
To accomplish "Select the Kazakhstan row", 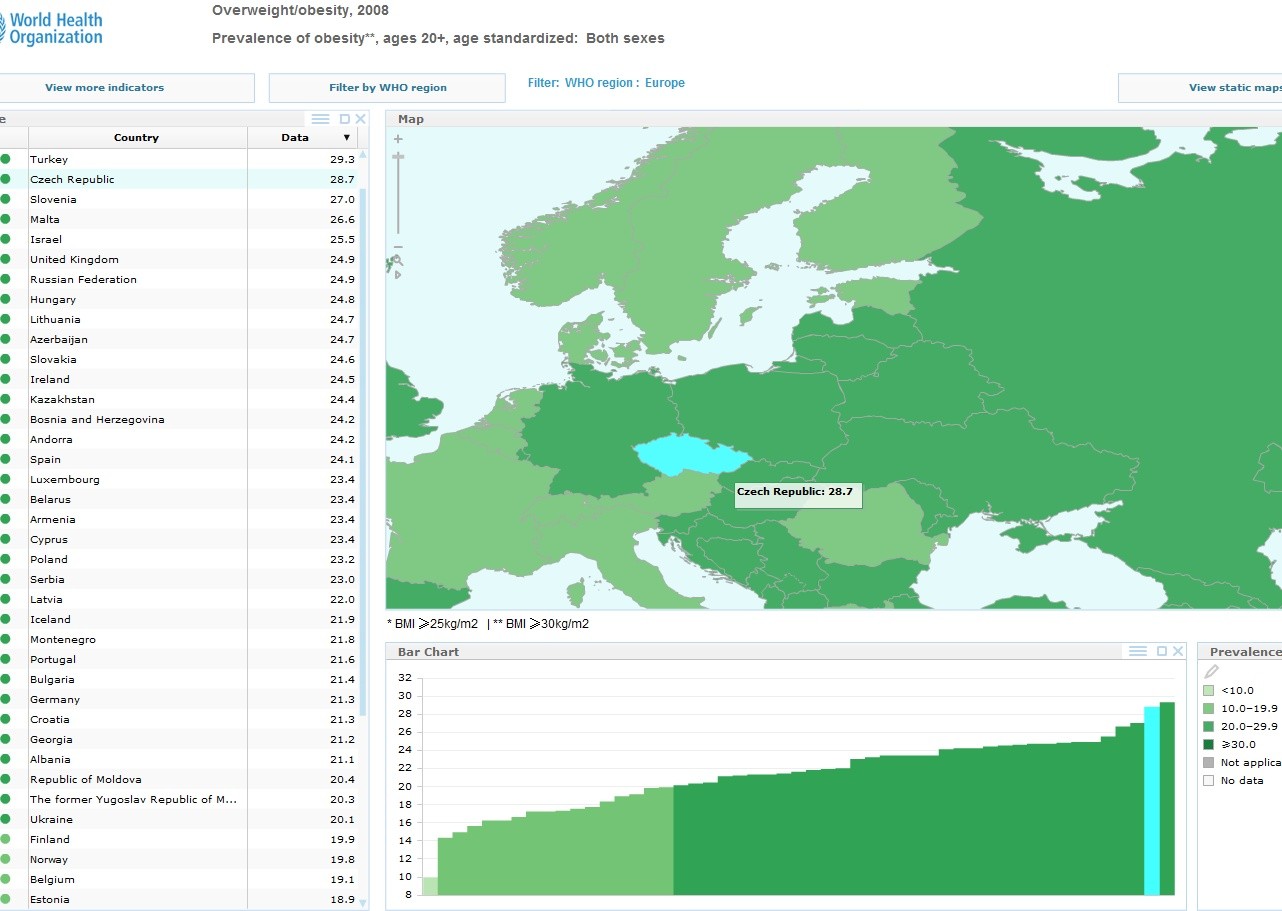I will pos(179,399).
